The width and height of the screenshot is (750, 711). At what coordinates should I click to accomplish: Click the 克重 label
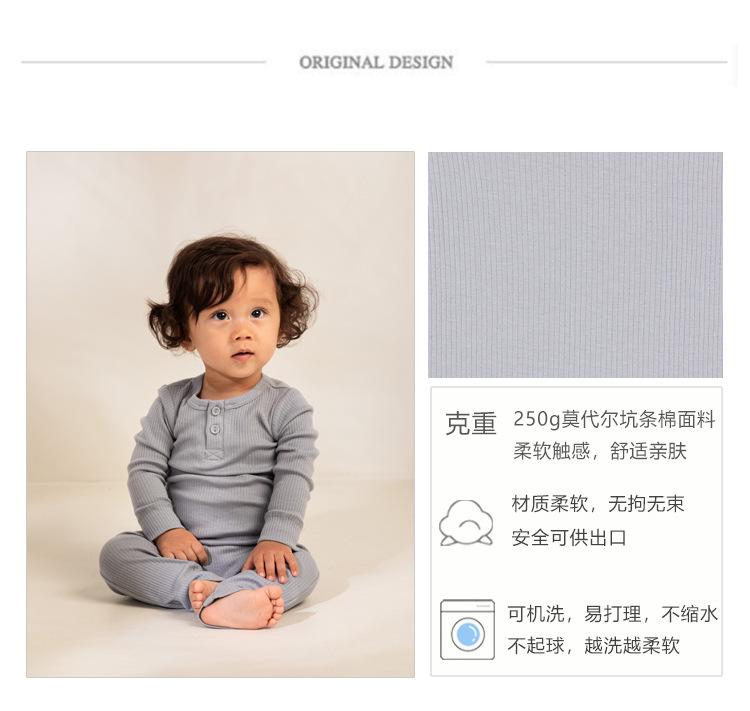point(471,423)
